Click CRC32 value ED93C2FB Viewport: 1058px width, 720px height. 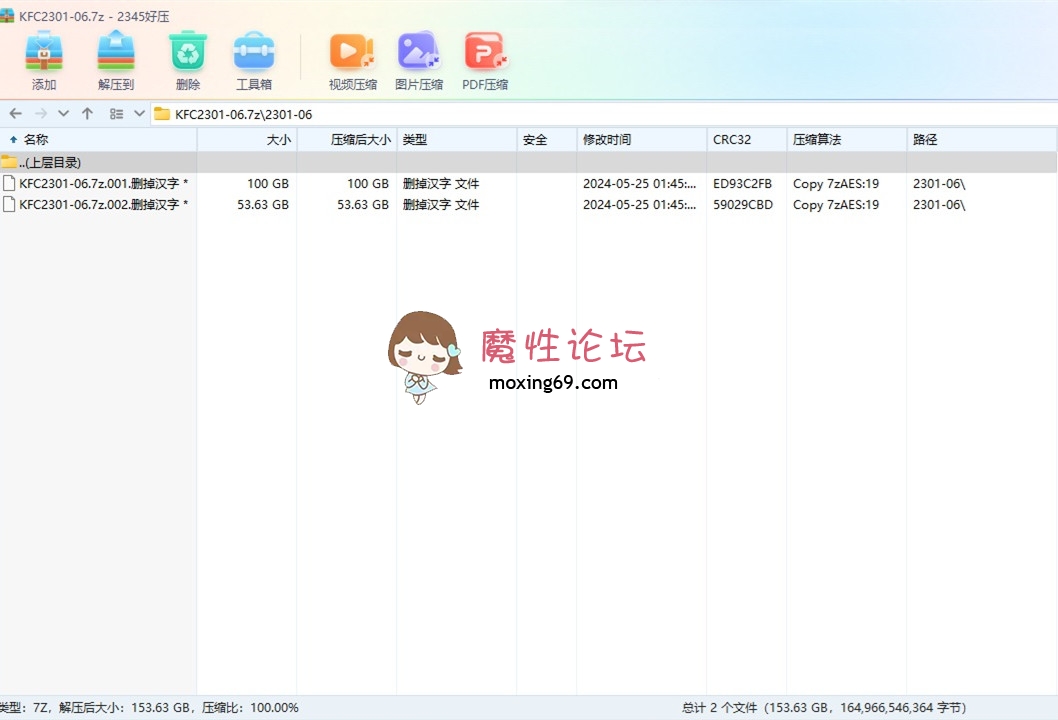(742, 184)
